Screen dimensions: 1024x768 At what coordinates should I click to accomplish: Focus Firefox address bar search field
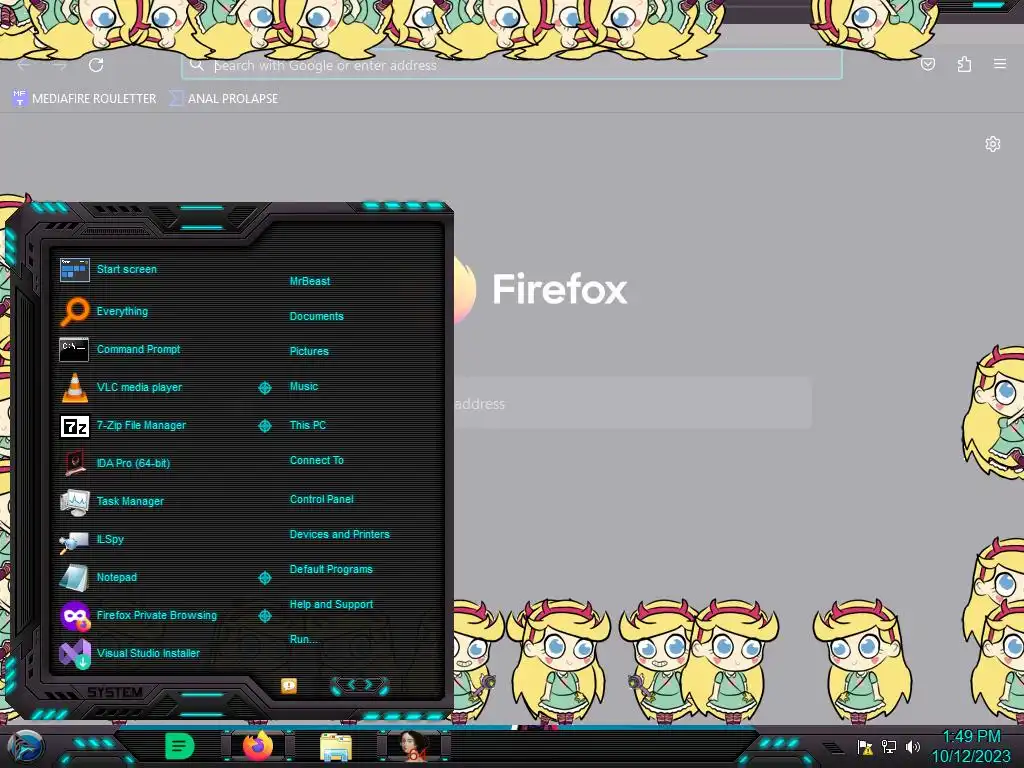pyautogui.click(x=511, y=65)
